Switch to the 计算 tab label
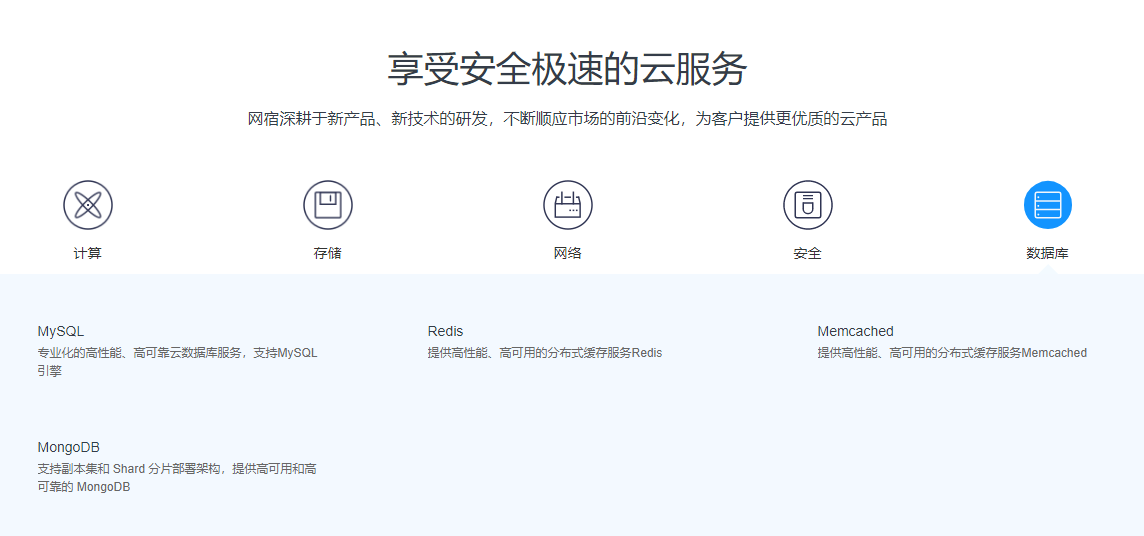This screenshot has width=1144, height=536. click(x=88, y=254)
